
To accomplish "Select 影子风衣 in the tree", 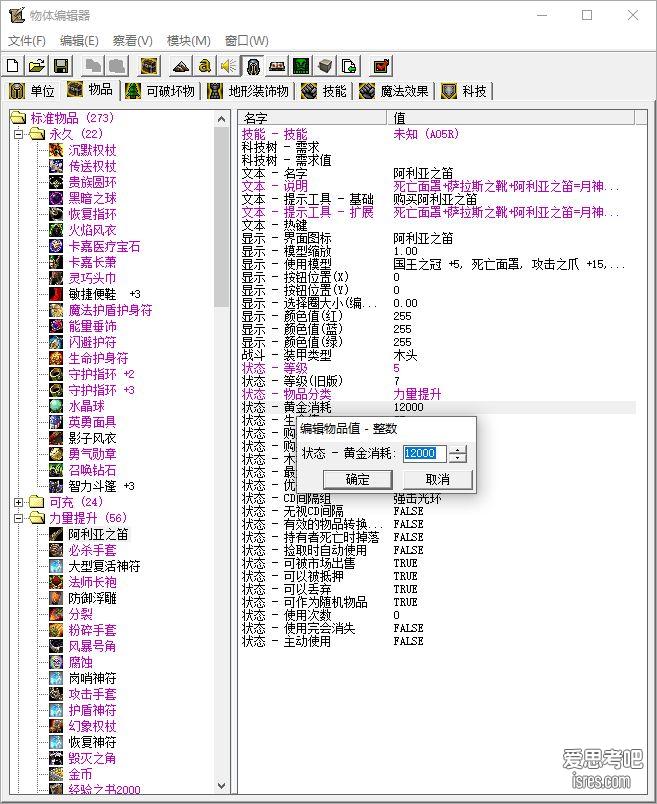I will pyautogui.click(x=92, y=438).
